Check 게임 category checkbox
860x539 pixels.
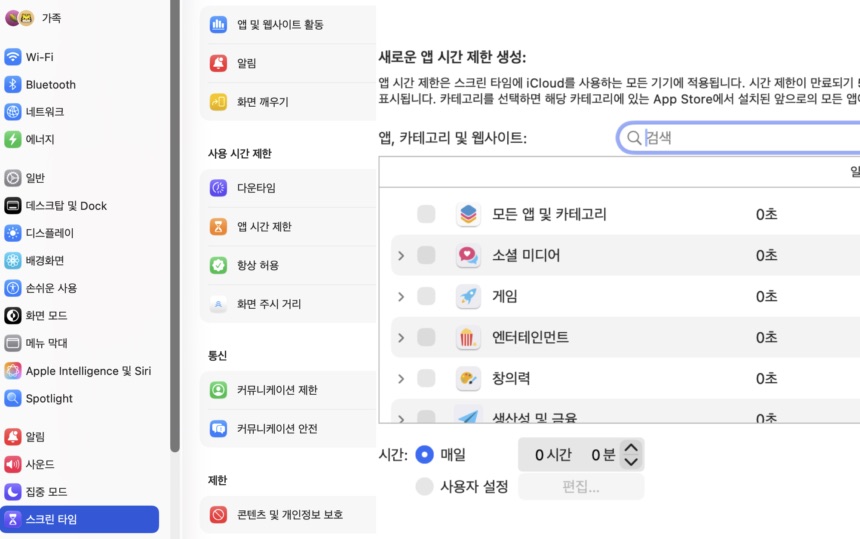point(426,296)
